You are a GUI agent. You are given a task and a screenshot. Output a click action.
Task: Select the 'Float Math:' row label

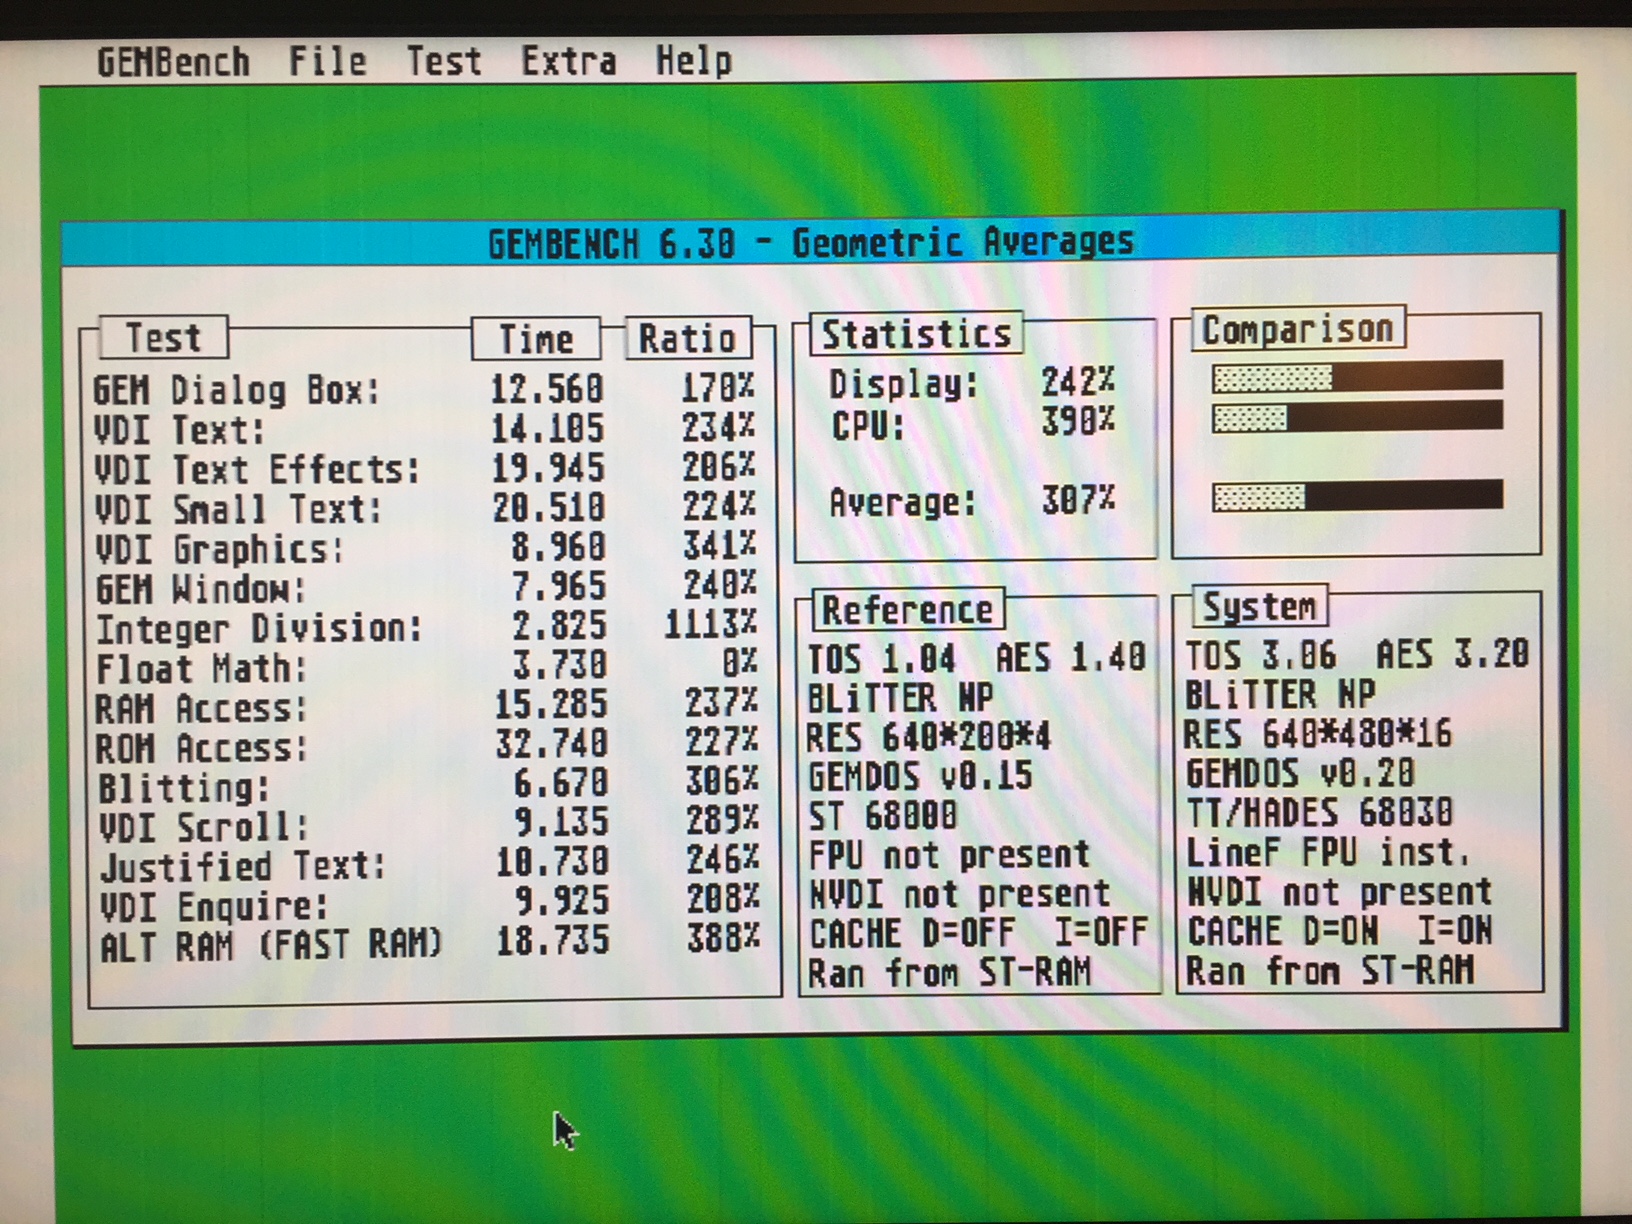point(201,668)
